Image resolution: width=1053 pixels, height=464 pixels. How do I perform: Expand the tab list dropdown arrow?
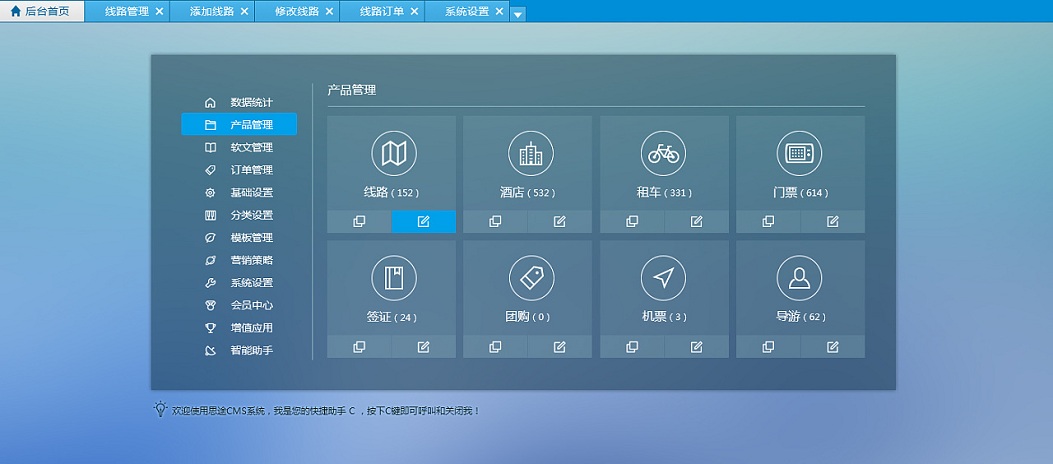(517, 13)
